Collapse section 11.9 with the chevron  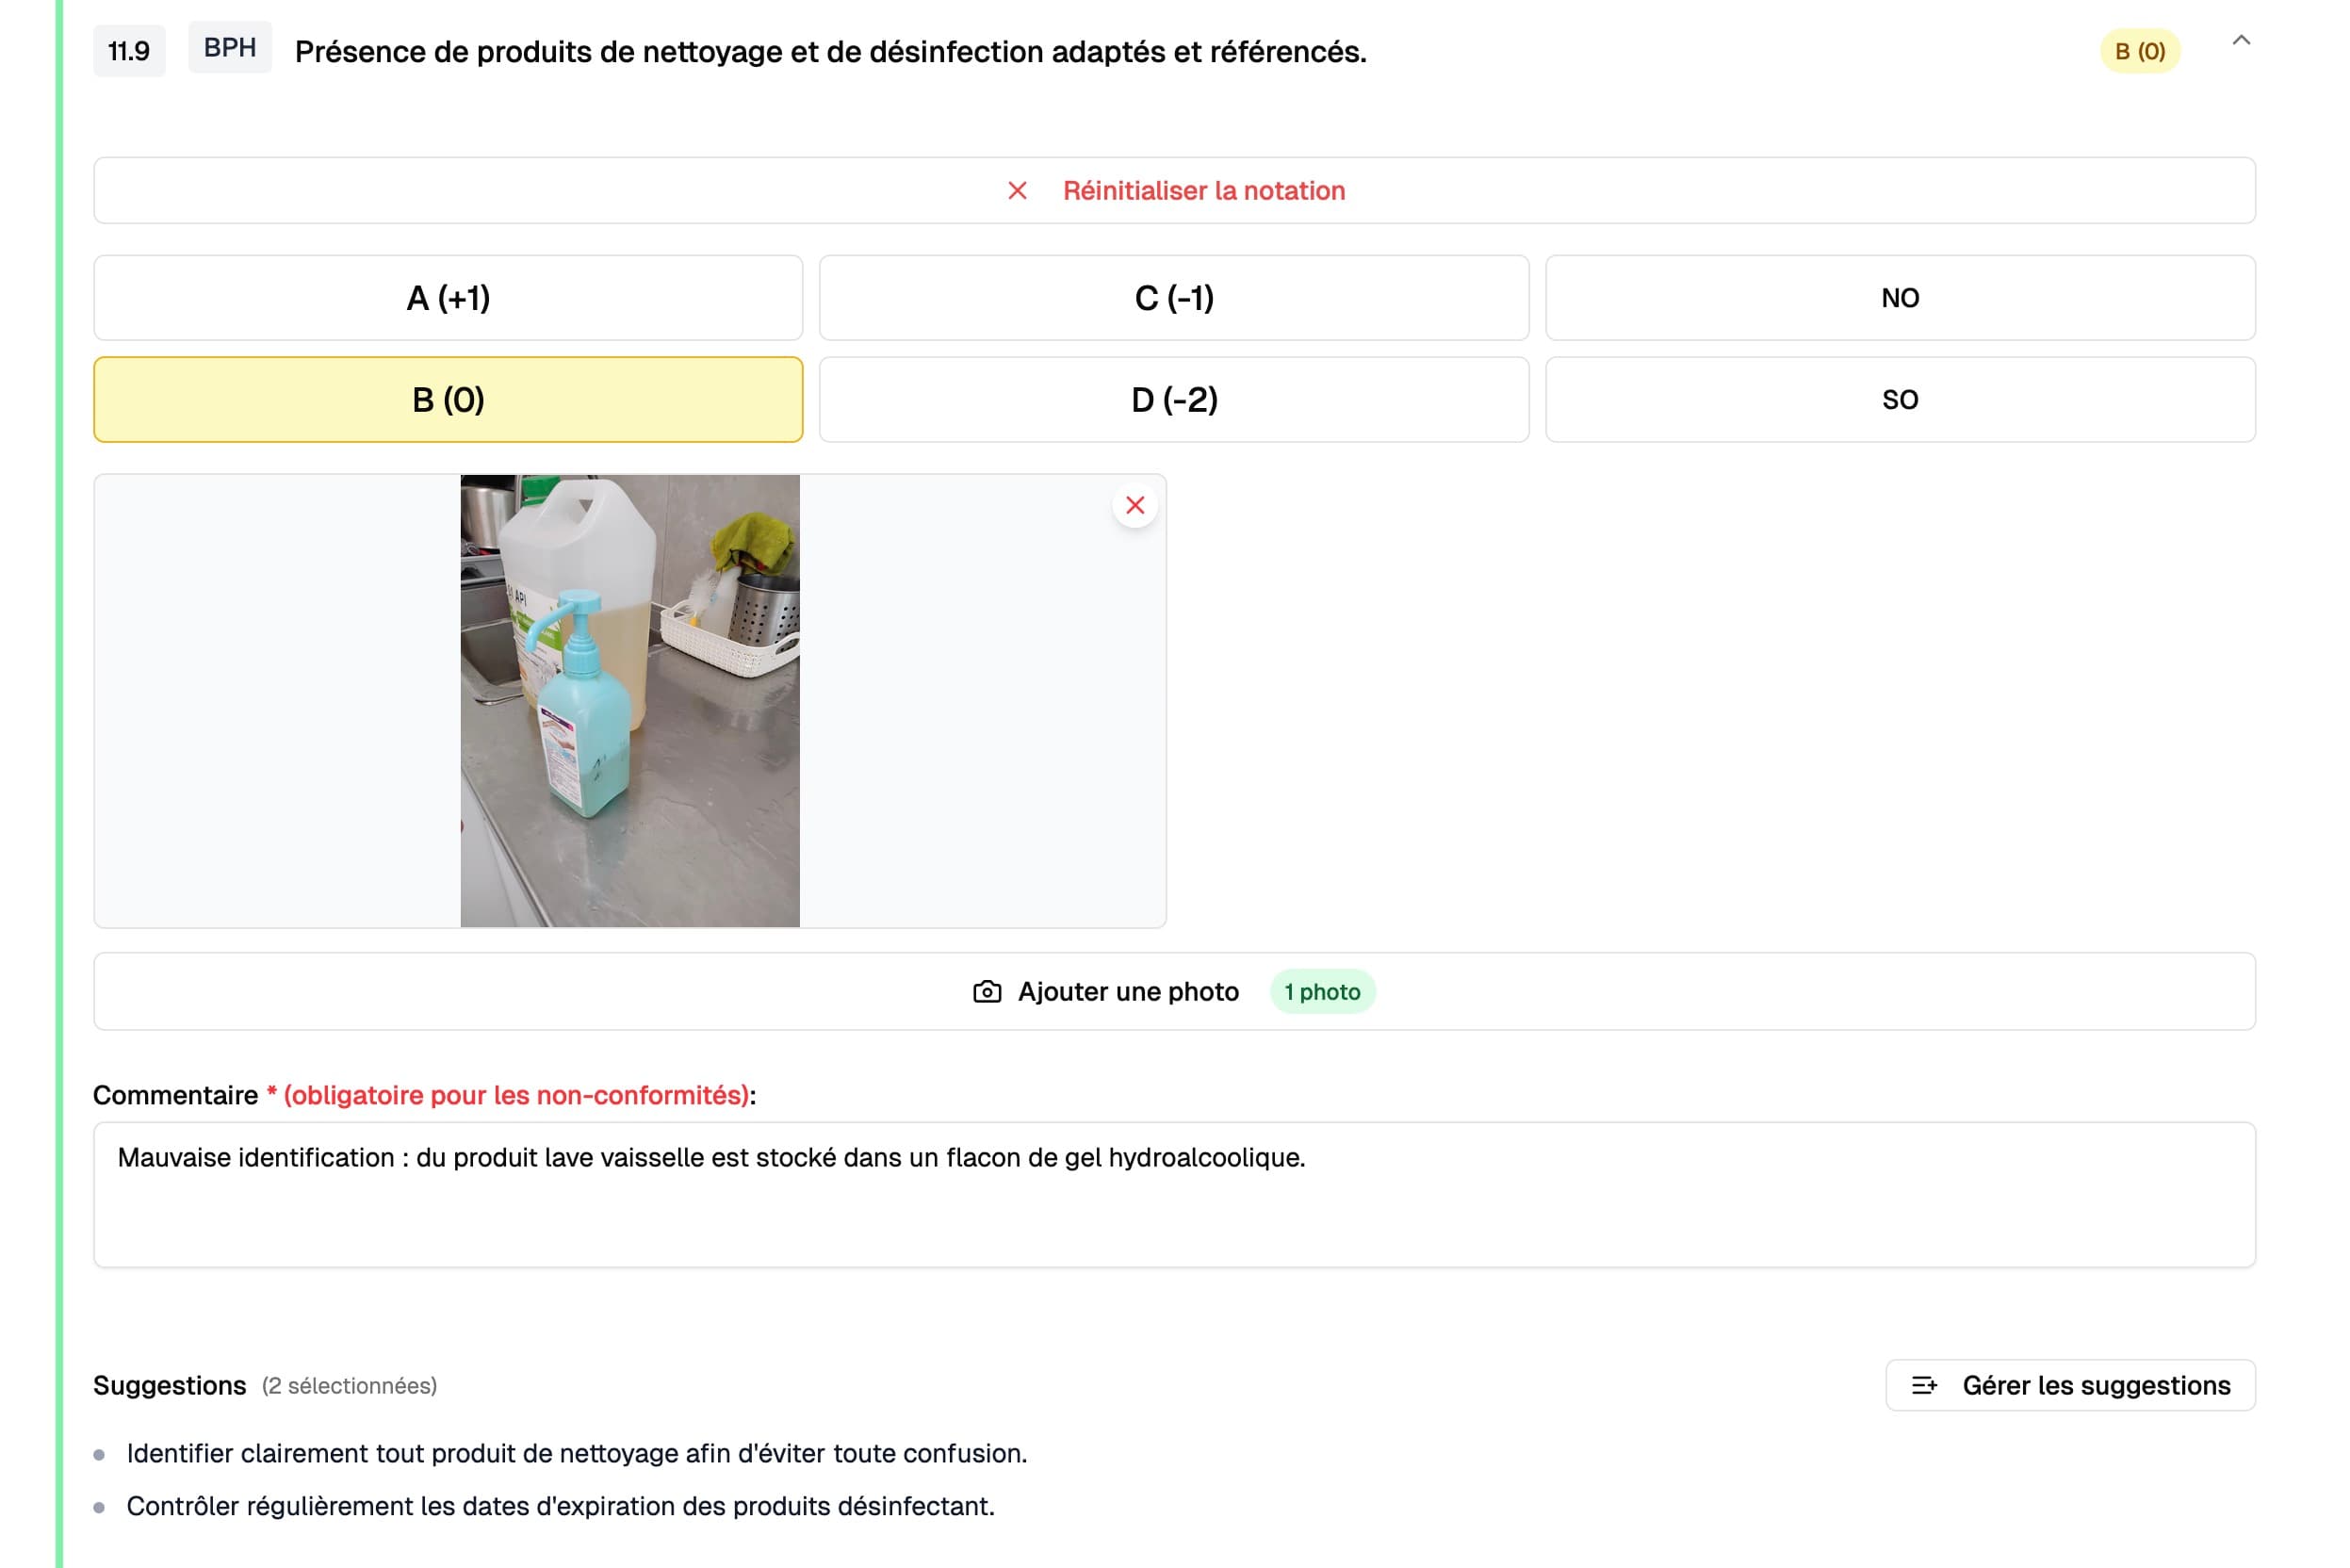[x=2241, y=41]
